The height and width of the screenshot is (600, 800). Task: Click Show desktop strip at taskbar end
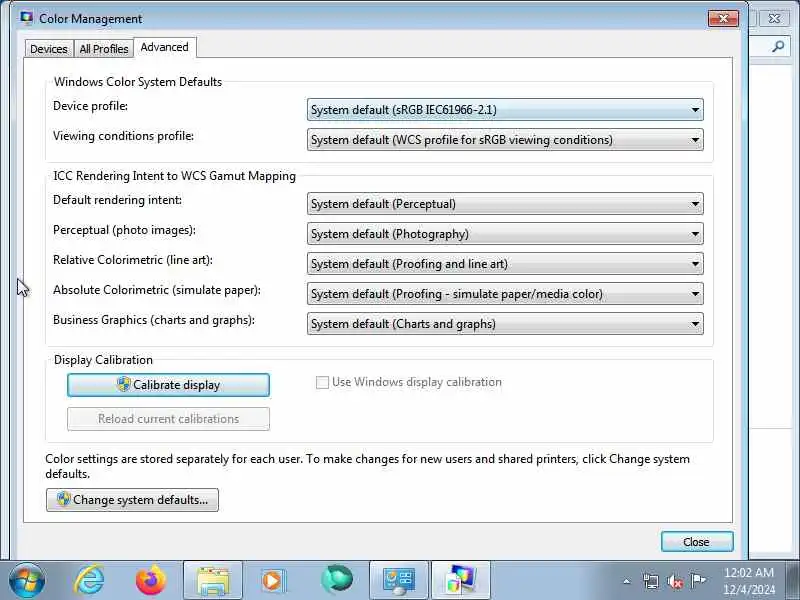(794, 580)
